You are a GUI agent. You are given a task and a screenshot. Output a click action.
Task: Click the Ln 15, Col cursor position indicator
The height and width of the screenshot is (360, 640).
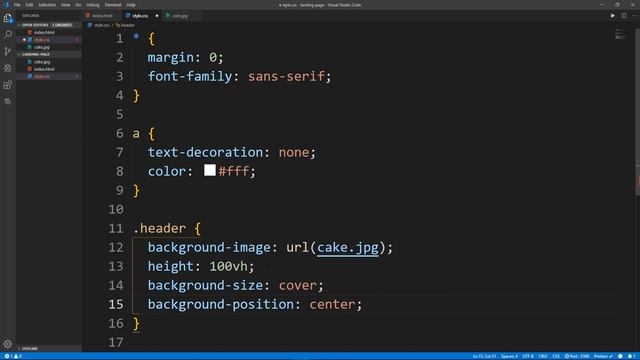pos(484,356)
